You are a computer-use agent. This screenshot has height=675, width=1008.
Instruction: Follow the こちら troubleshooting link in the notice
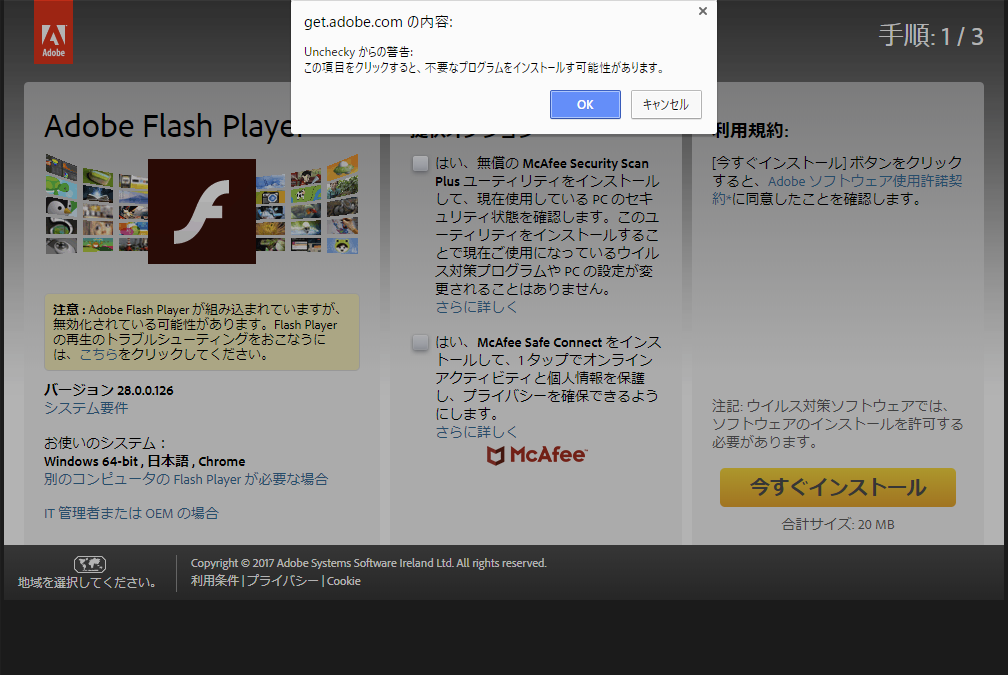click(x=98, y=354)
